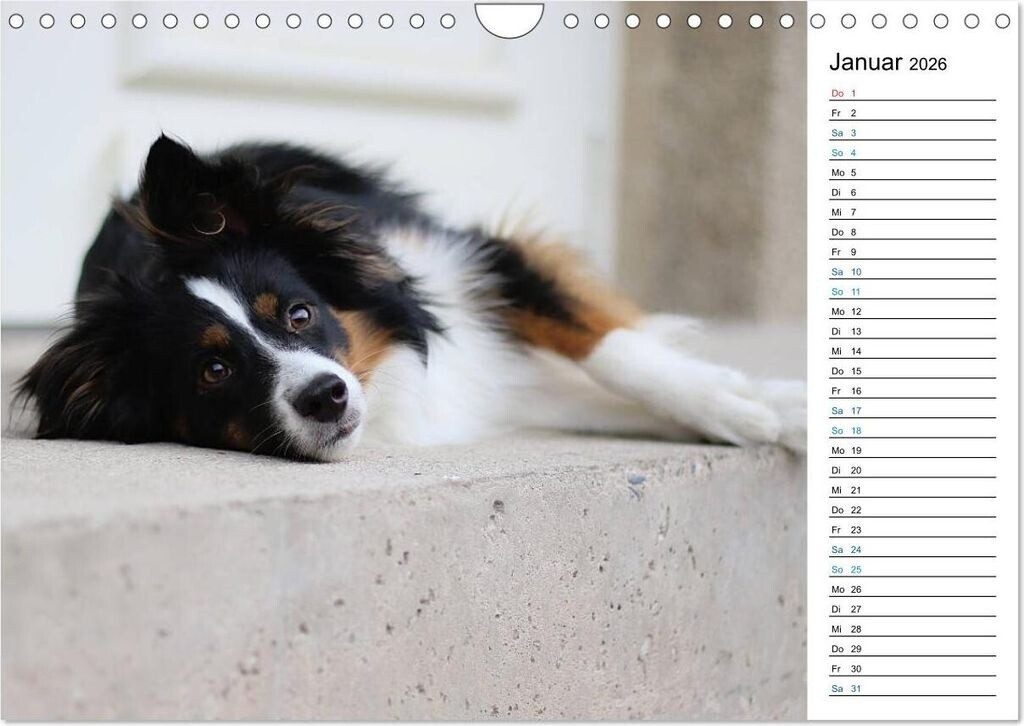
Task: Click the Mi 28 date line
Action: [911, 629]
